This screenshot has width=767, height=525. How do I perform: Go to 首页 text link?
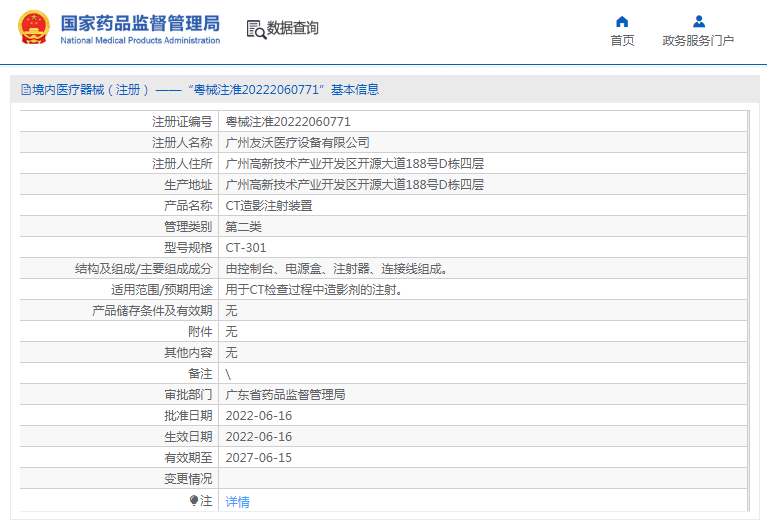click(x=622, y=41)
